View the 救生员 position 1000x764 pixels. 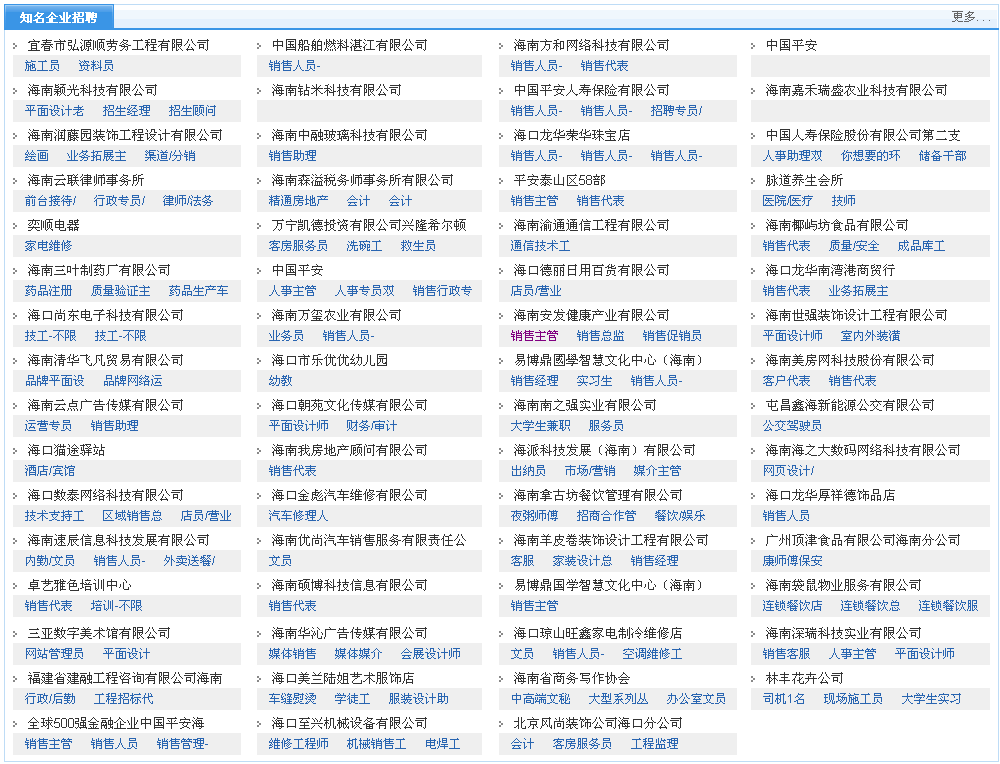[x=418, y=246]
